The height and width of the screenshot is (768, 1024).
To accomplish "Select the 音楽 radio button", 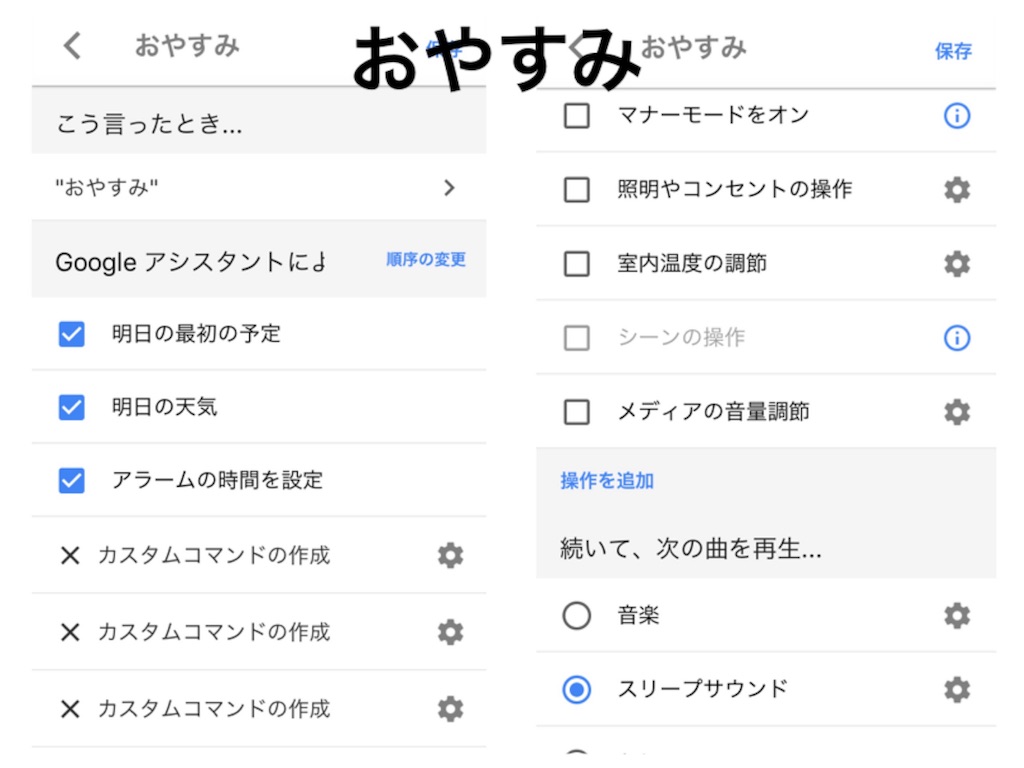I will [x=576, y=616].
